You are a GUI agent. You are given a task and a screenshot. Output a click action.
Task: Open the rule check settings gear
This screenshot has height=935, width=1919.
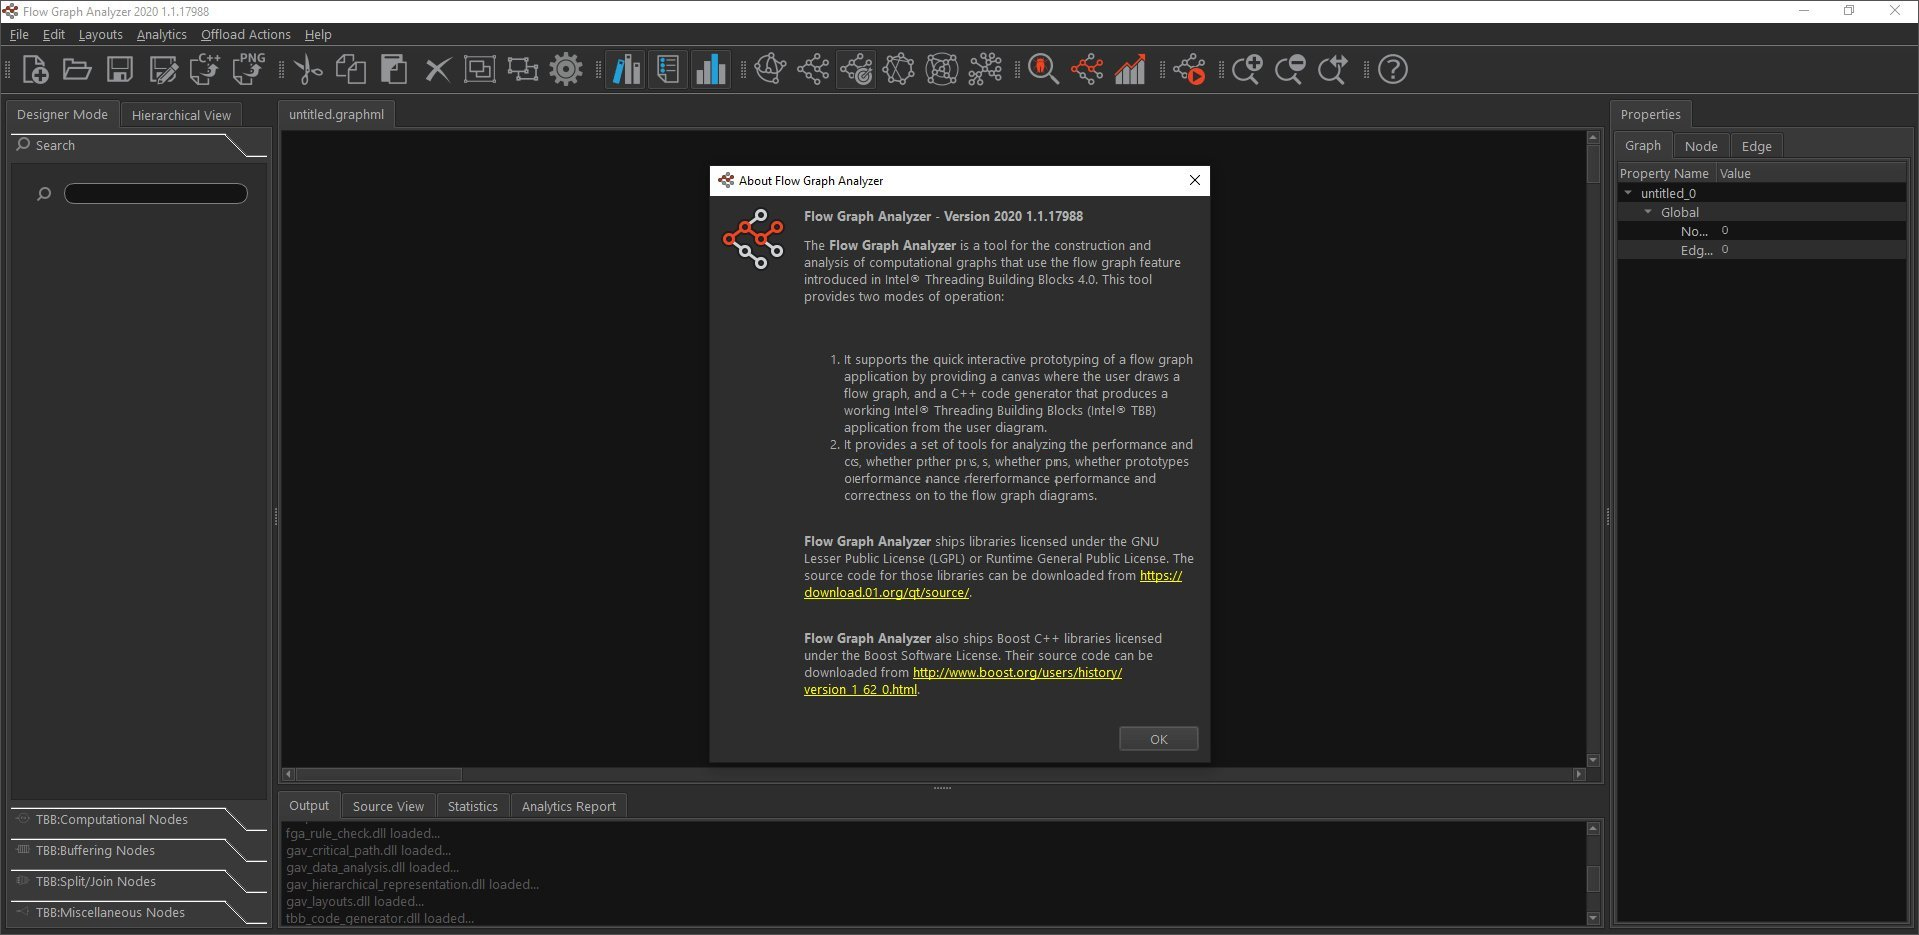(x=566, y=69)
